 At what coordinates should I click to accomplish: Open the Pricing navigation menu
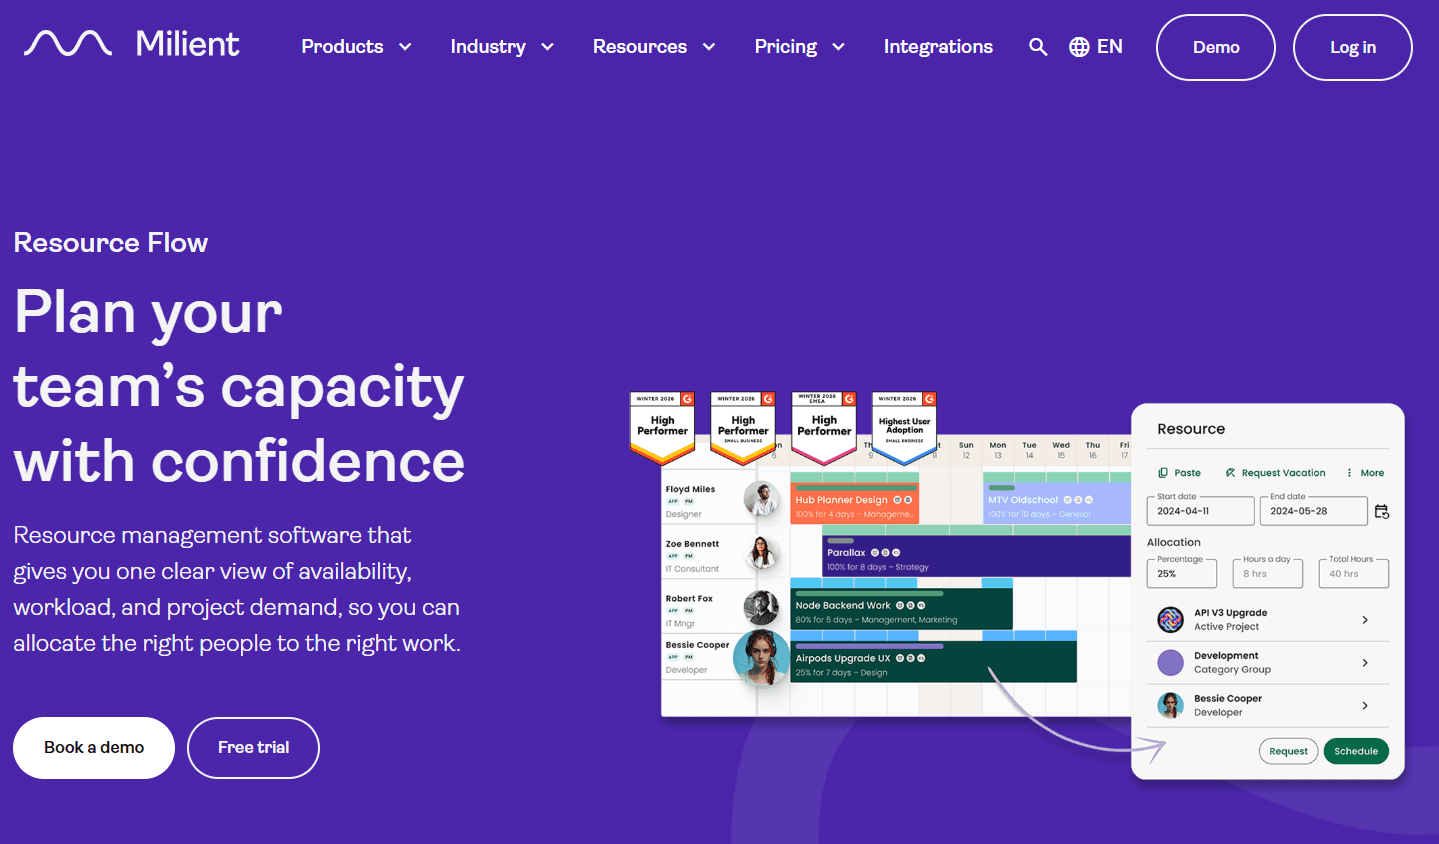click(x=800, y=47)
